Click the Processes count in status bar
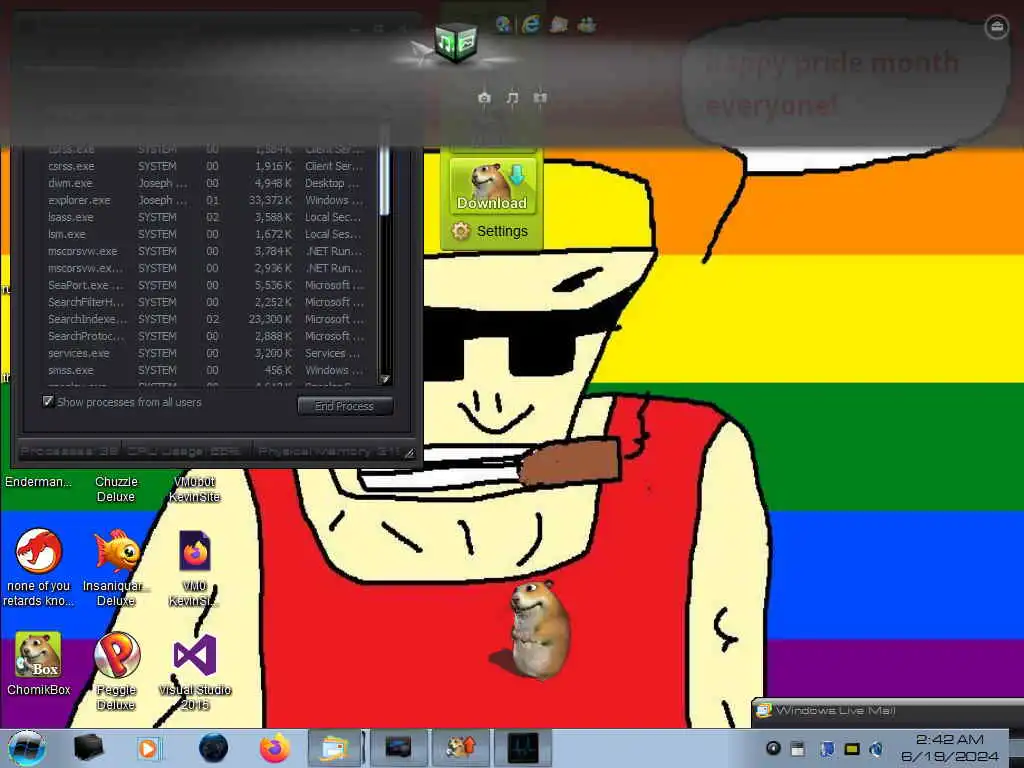 click(69, 451)
